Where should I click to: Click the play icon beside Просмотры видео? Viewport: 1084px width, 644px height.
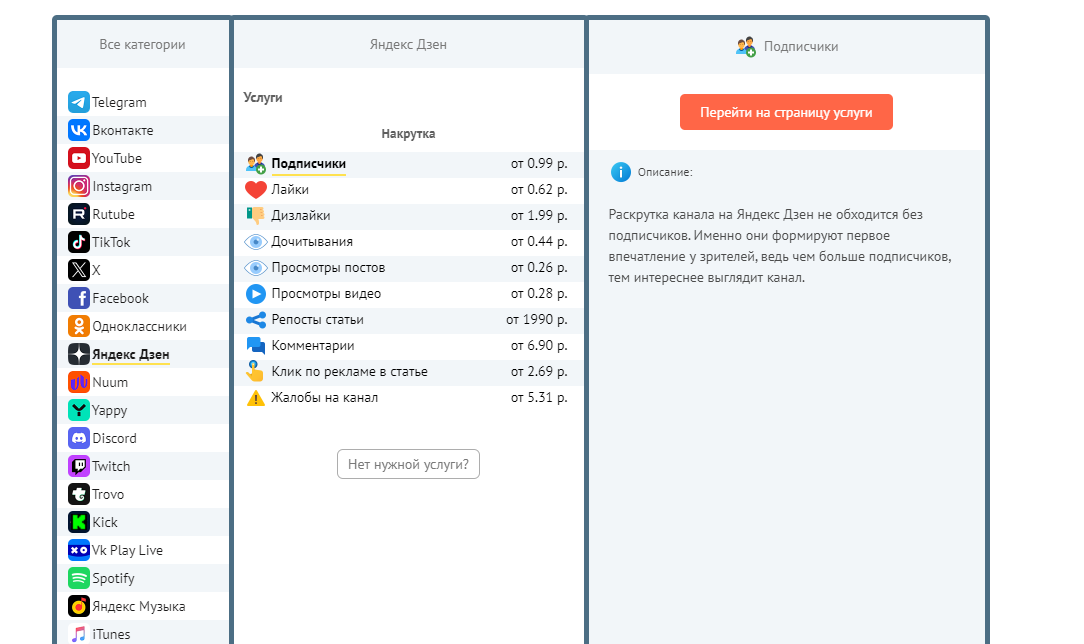pyautogui.click(x=256, y=294)
